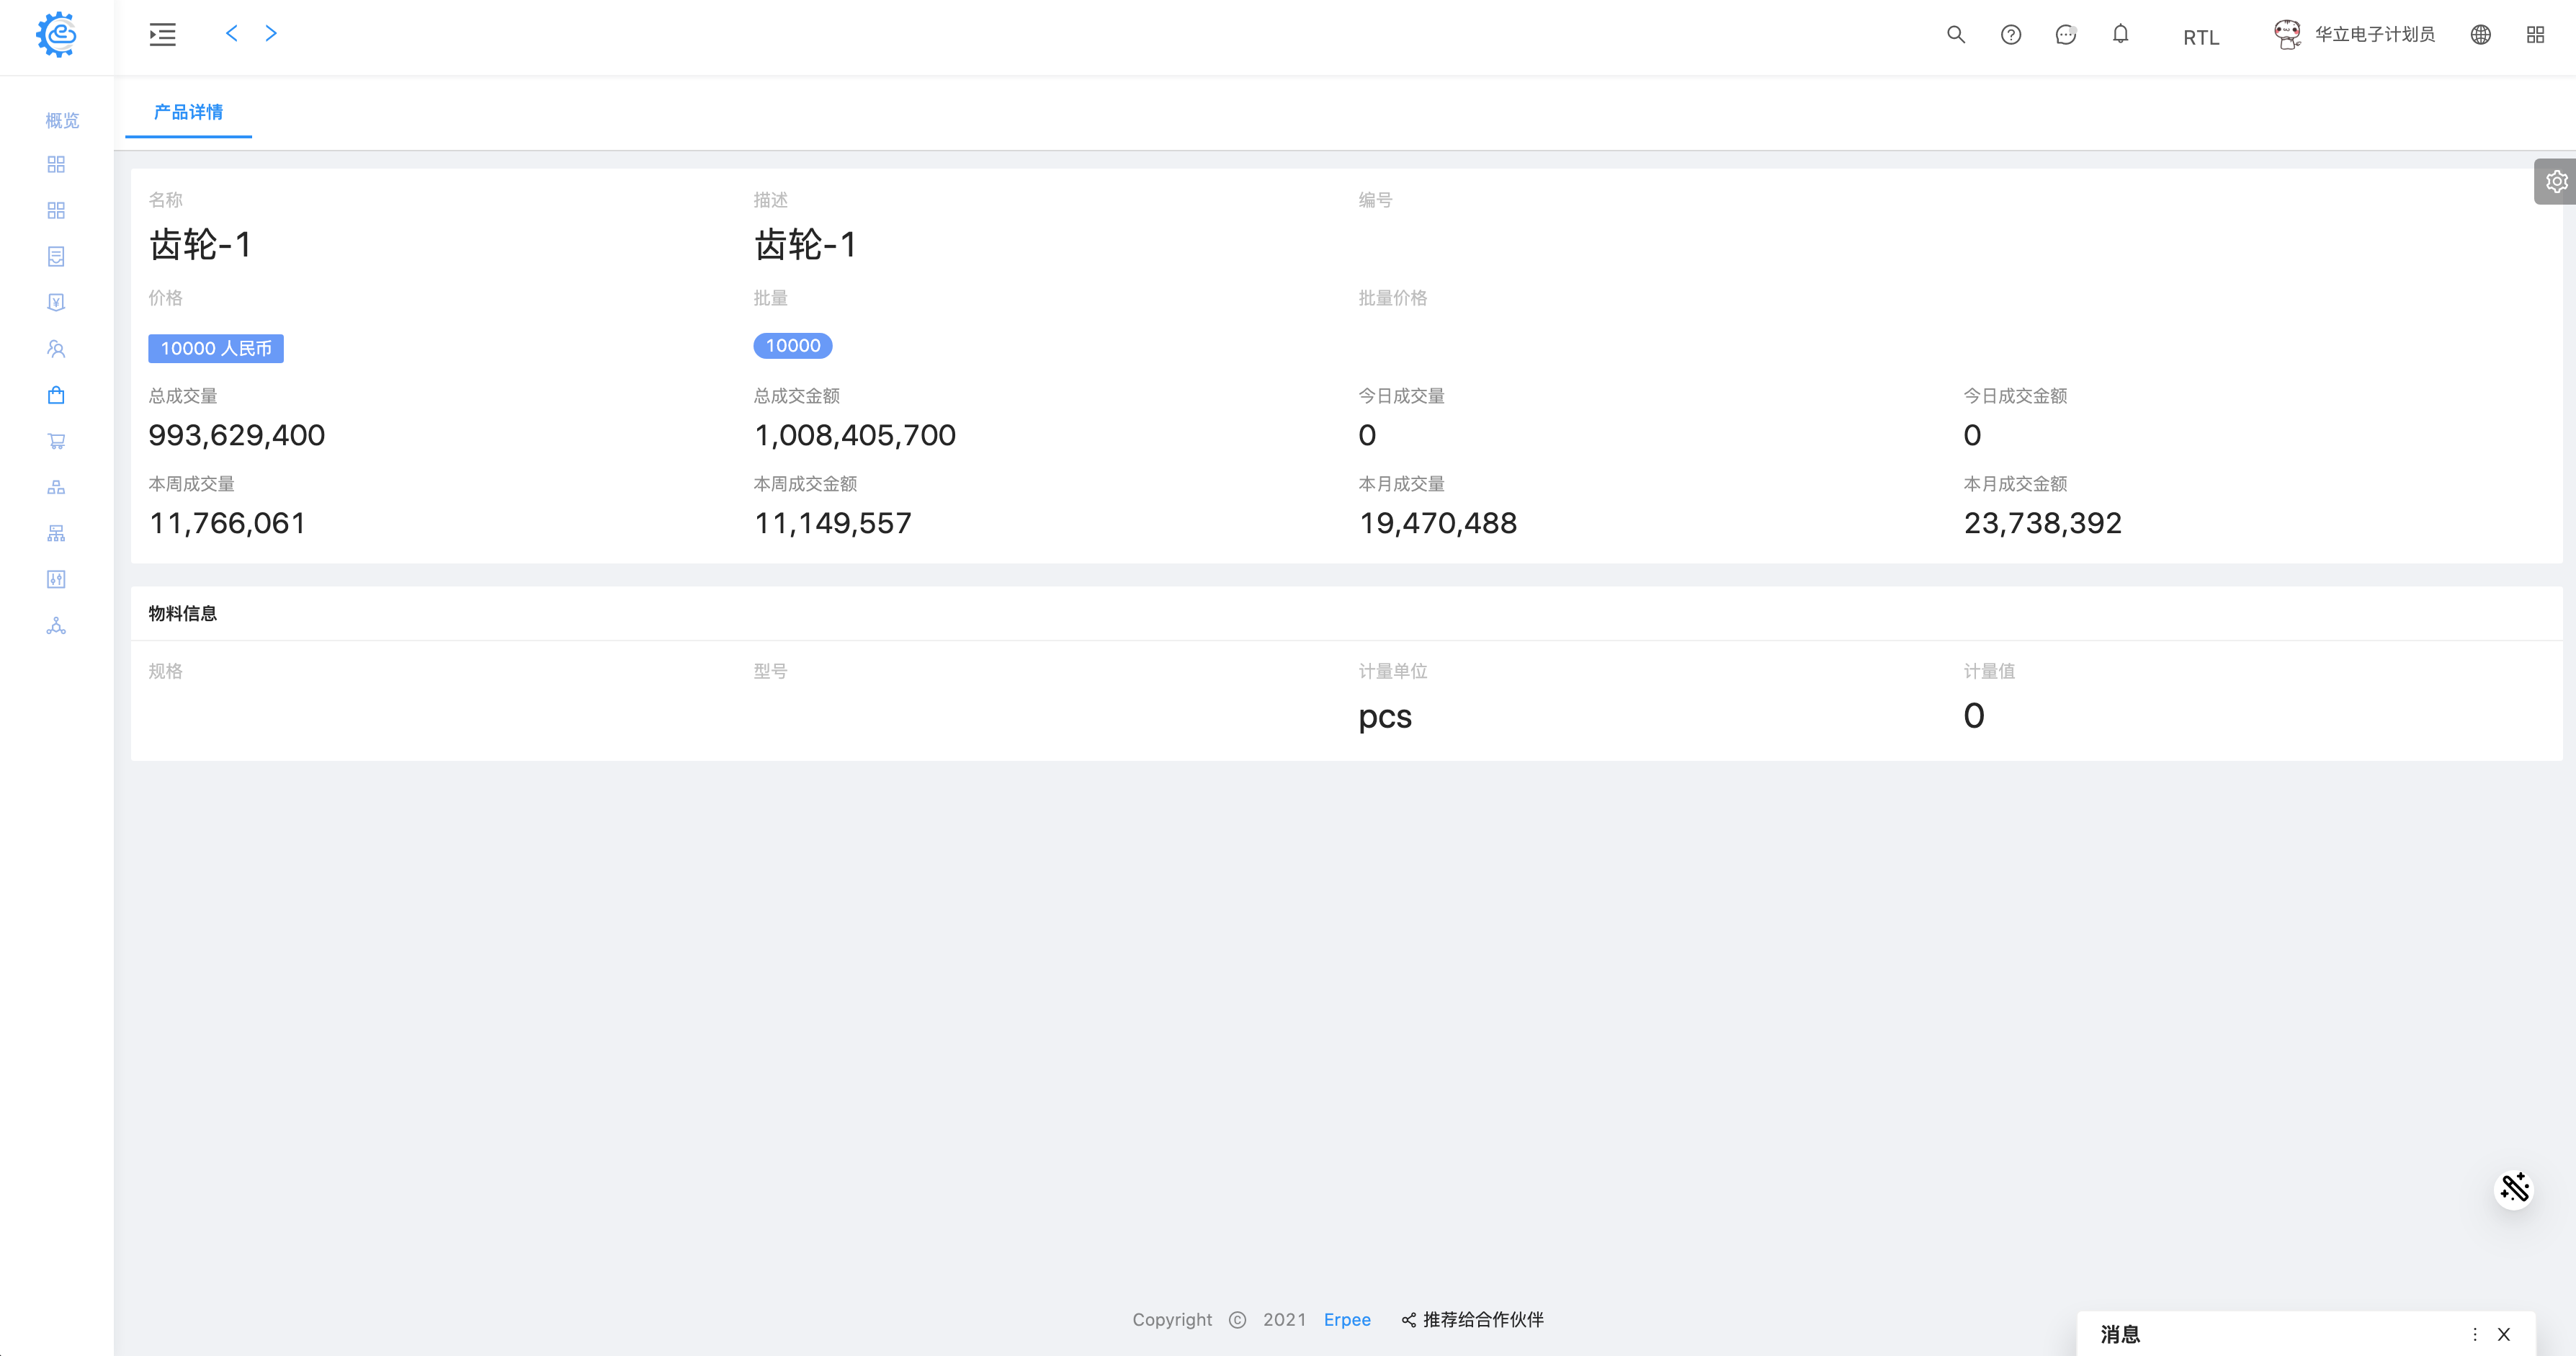Click 概览 in the sidebar
The image size is (2576, 1356).
click(62, 120)
